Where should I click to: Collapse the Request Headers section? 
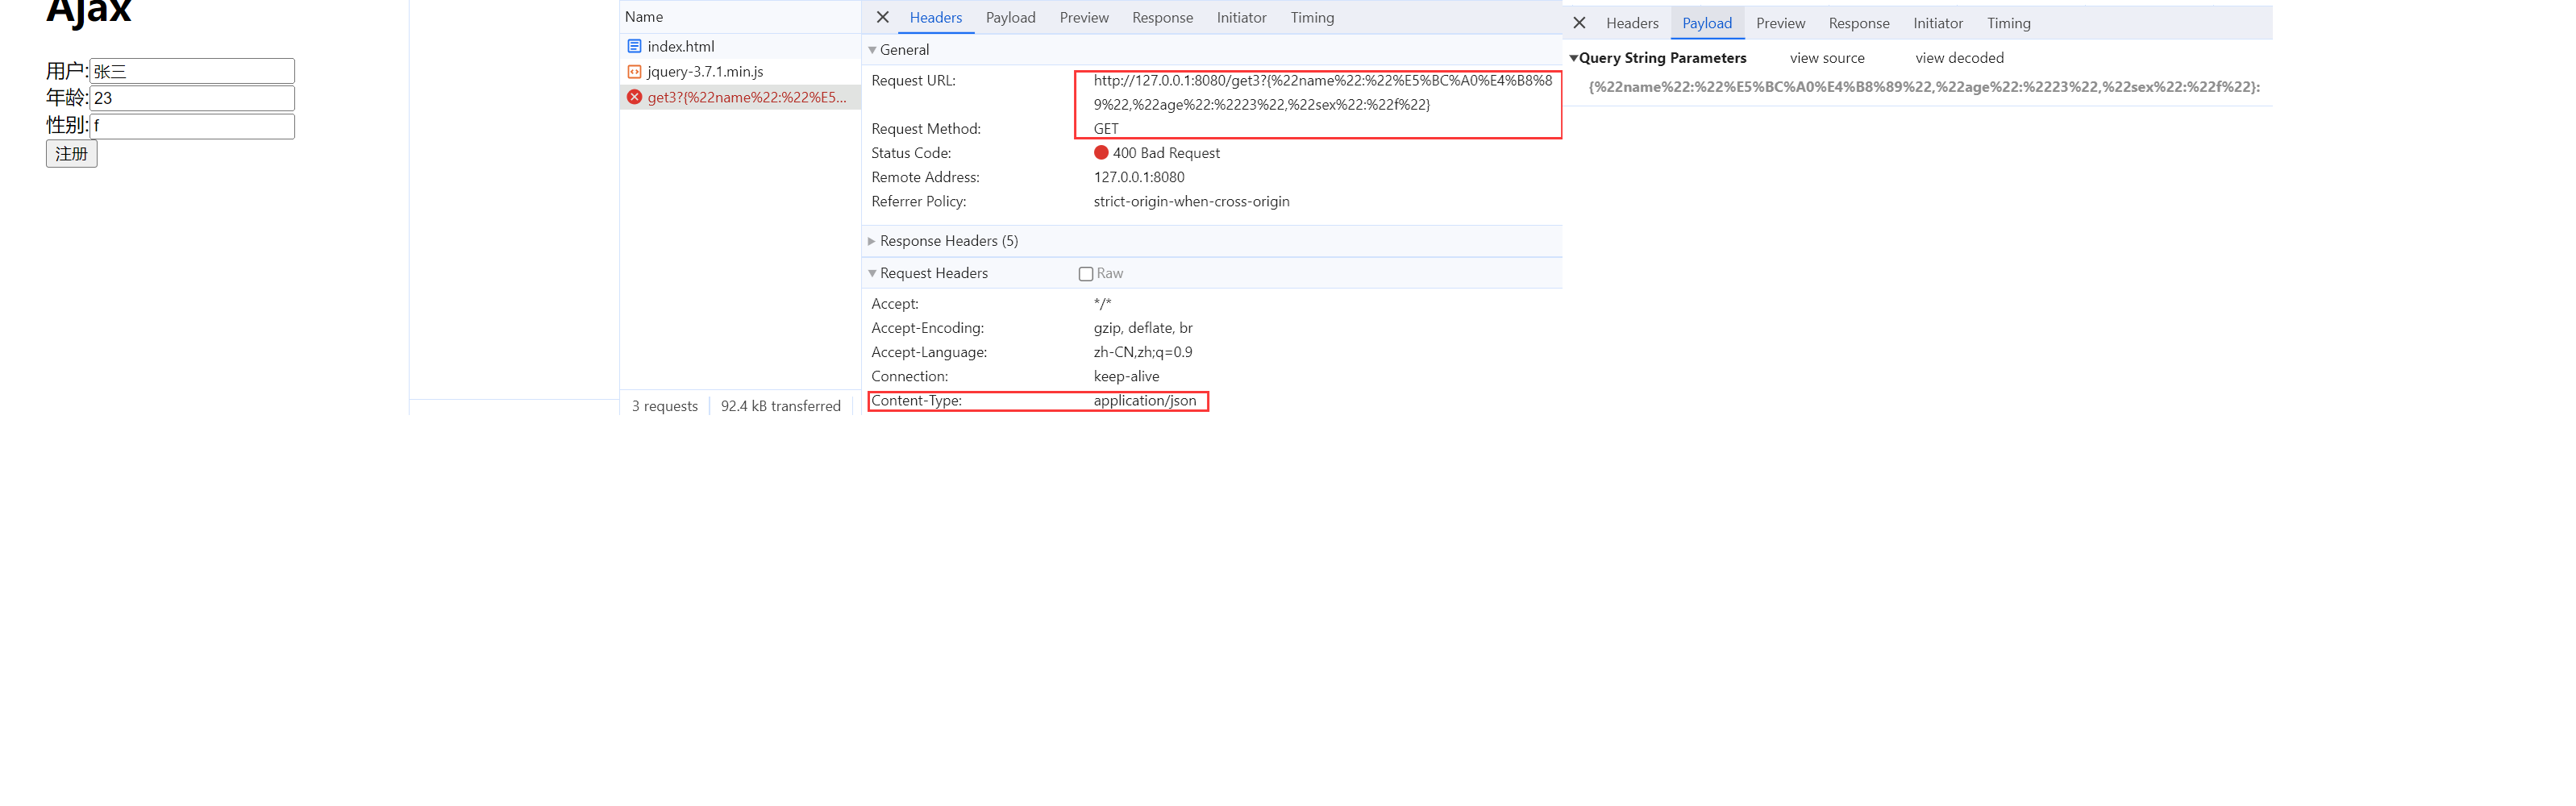(x=872, y=273)
